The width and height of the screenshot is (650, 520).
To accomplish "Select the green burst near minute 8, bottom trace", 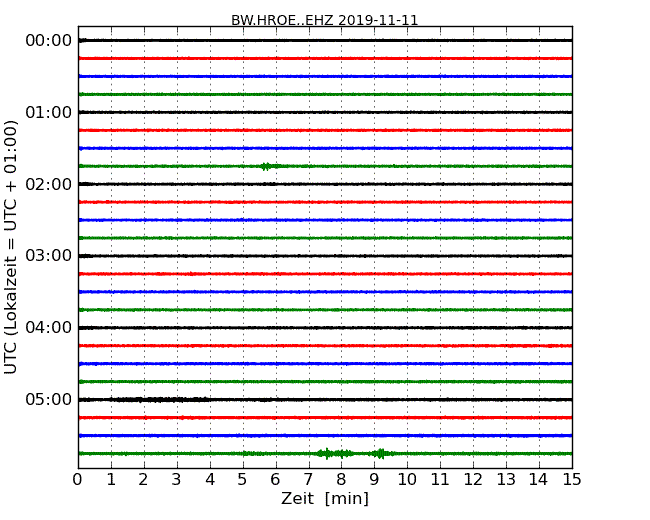I will pos(335,453).
